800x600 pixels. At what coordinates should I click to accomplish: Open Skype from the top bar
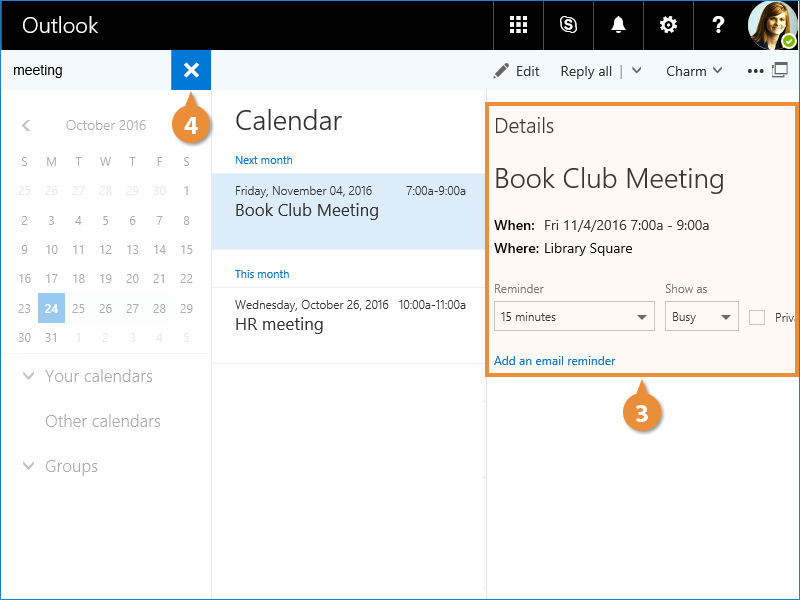coord(568,25)
